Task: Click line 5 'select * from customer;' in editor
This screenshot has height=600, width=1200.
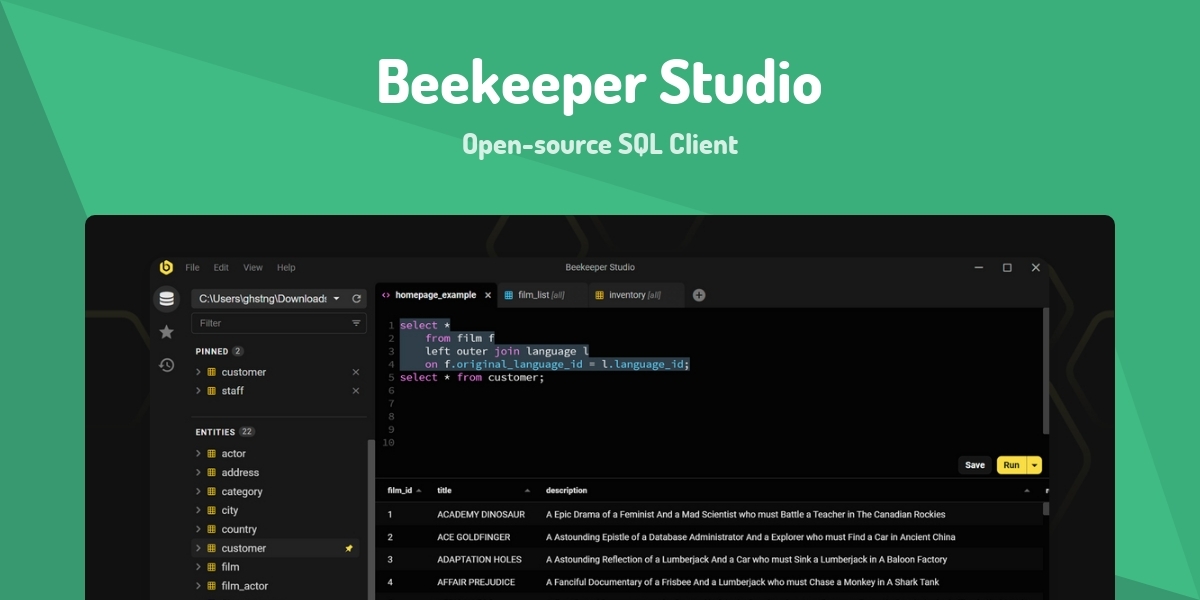Action: 472,377
